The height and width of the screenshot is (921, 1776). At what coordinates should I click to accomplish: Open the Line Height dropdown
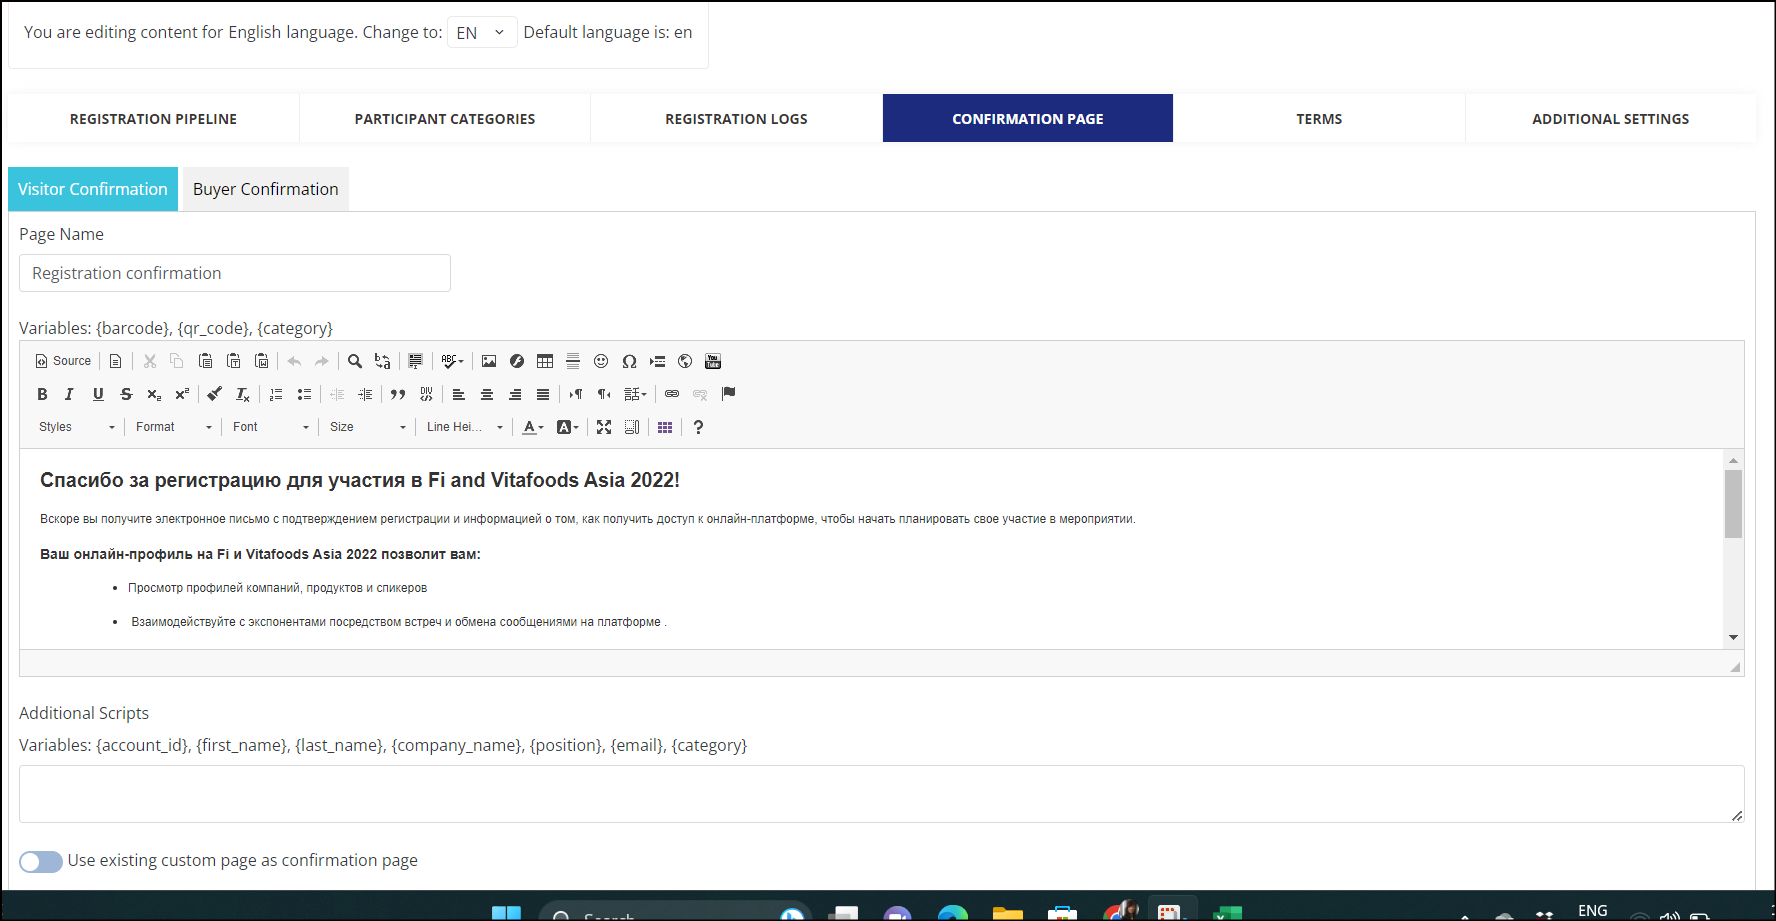(465, 427)
